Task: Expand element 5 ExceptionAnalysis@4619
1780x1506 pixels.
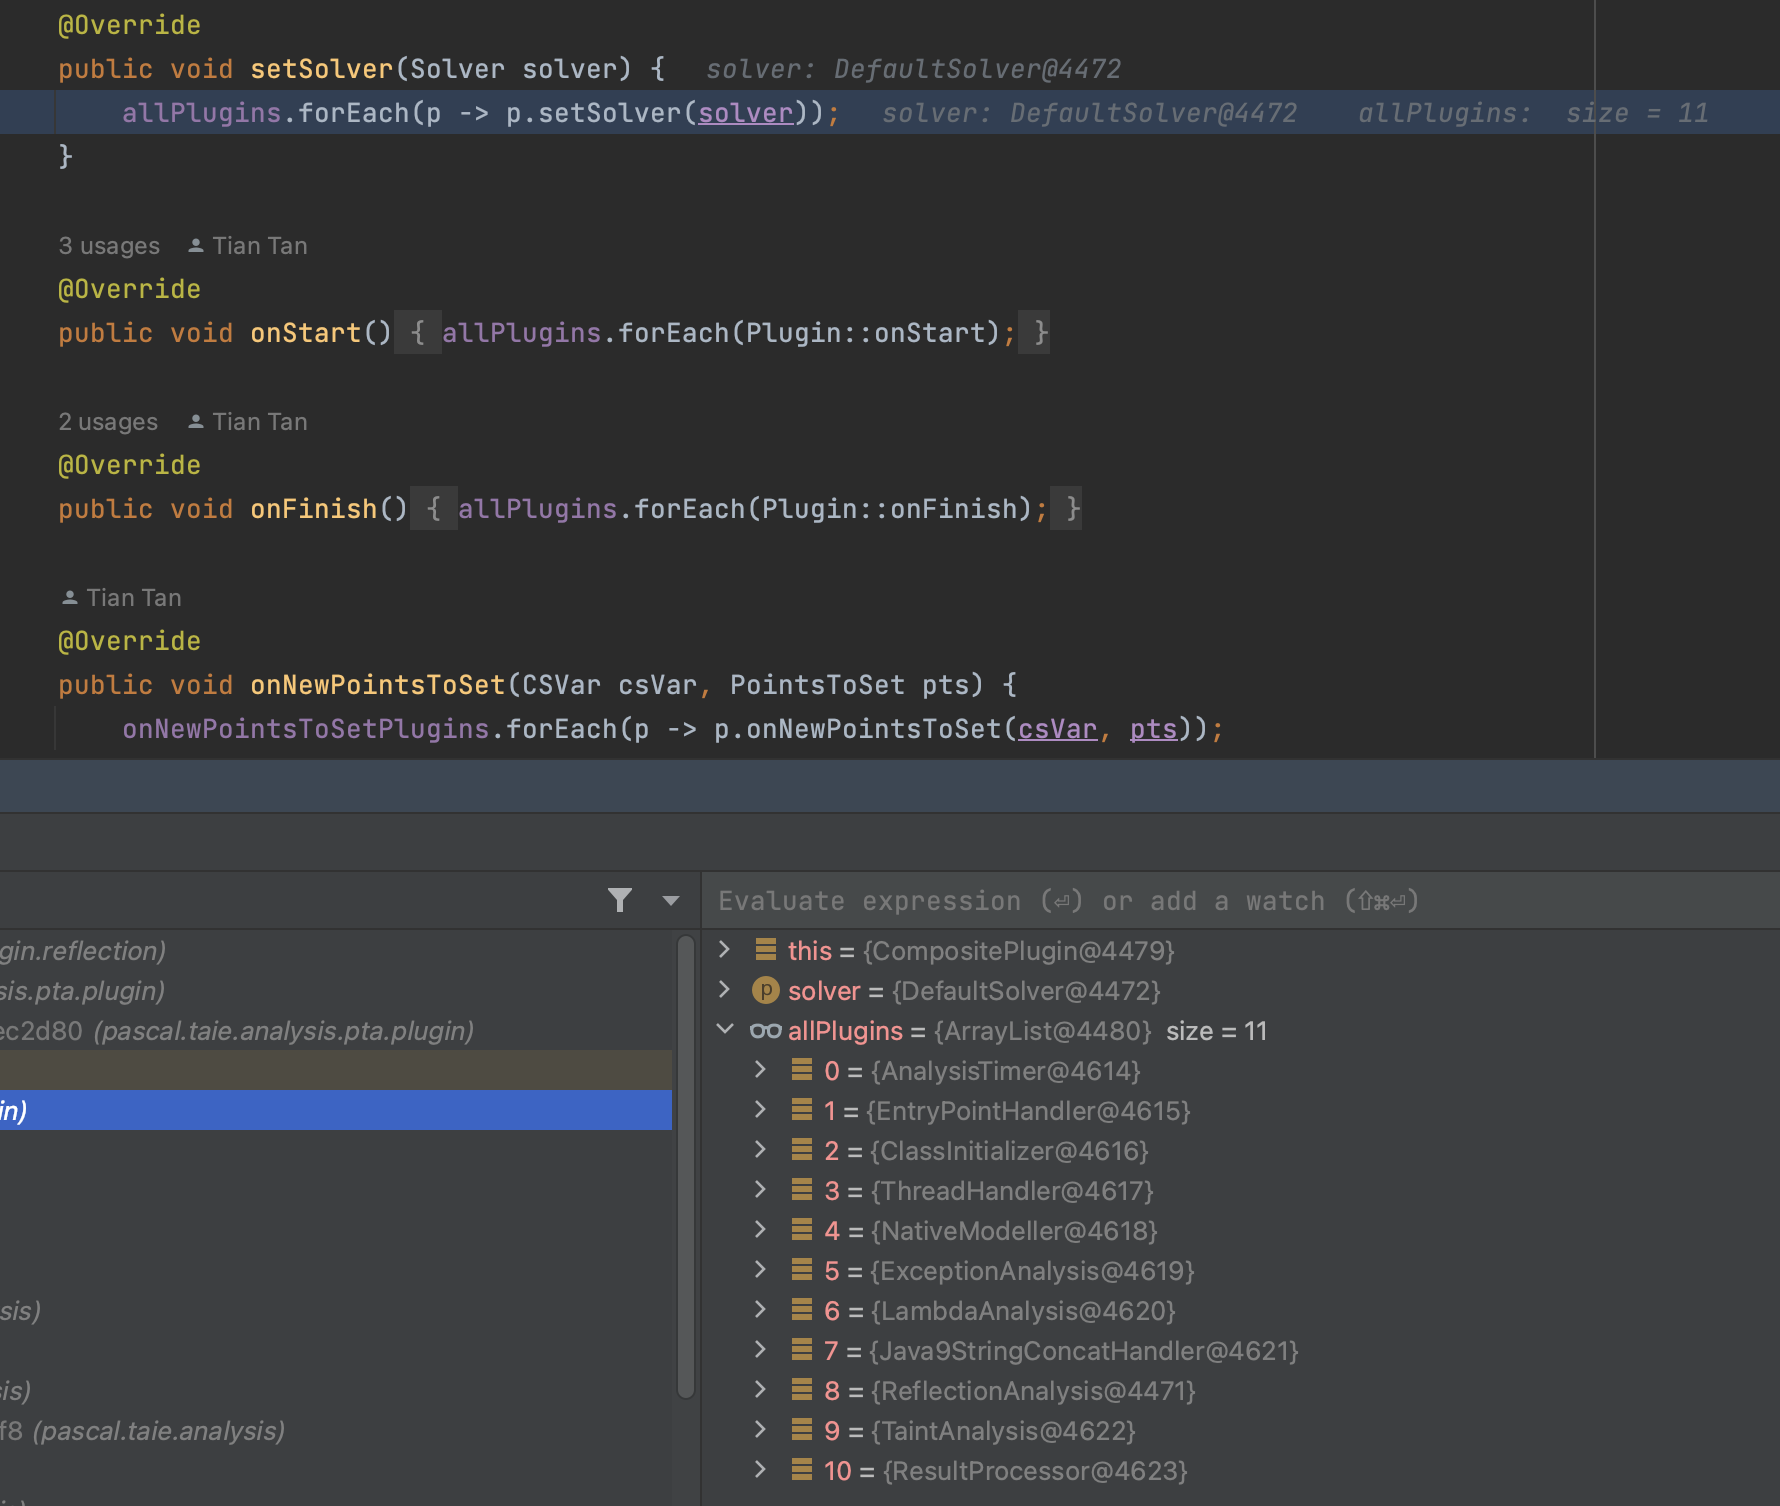Action: click(x=761, y=1270)
